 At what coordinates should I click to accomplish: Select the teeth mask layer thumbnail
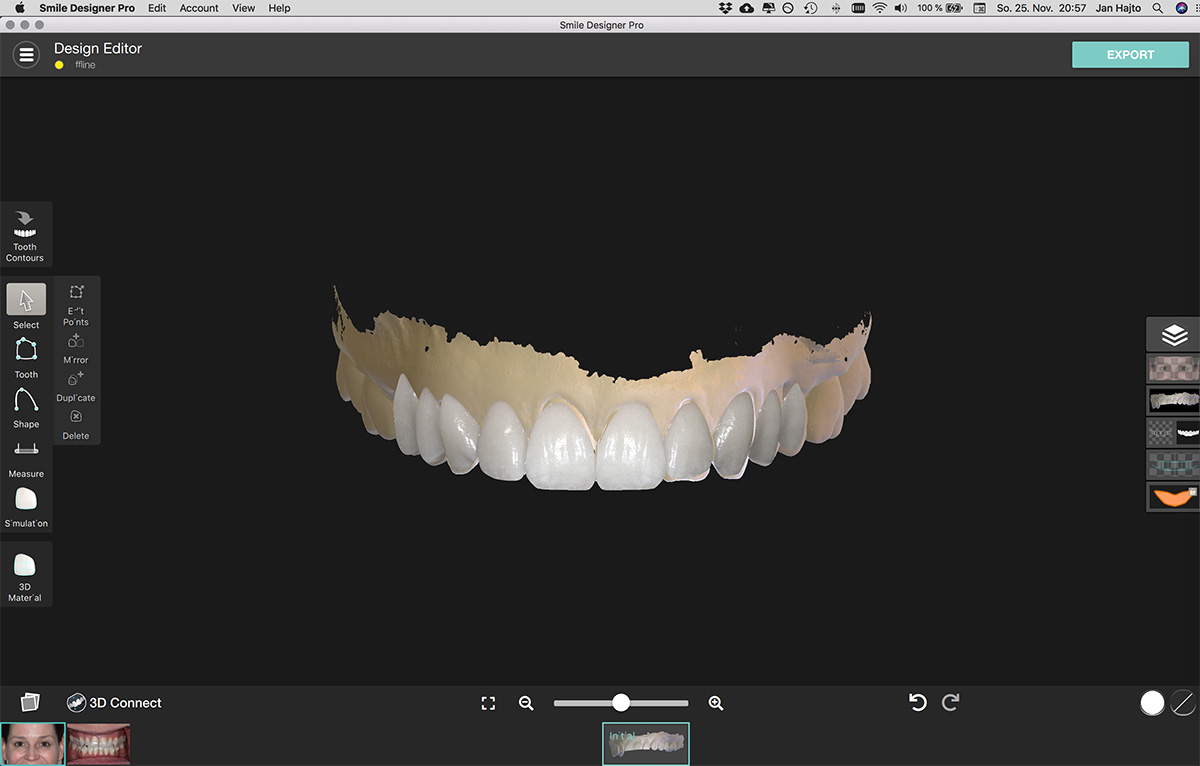point(1174,432)
